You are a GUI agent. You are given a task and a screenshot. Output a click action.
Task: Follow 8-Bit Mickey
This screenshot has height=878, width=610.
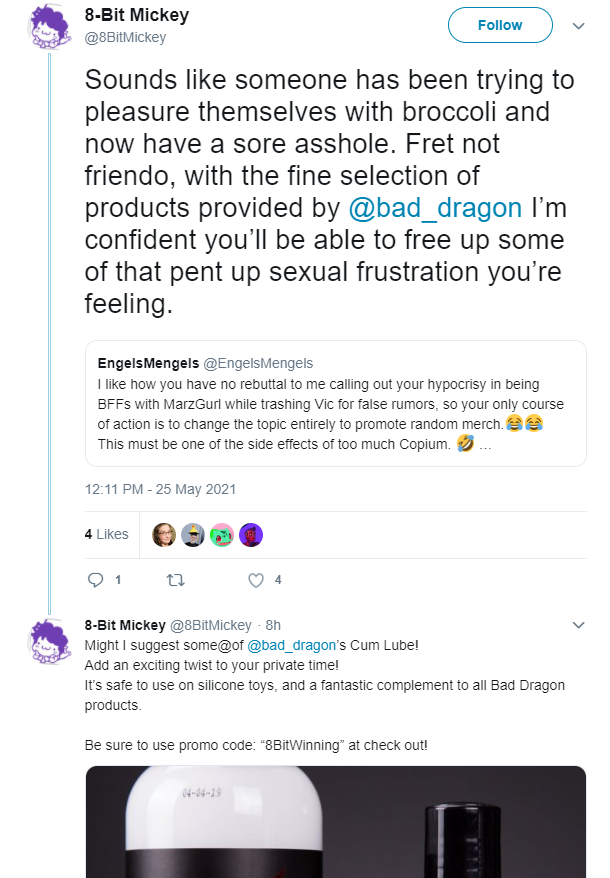click(500, 25)
